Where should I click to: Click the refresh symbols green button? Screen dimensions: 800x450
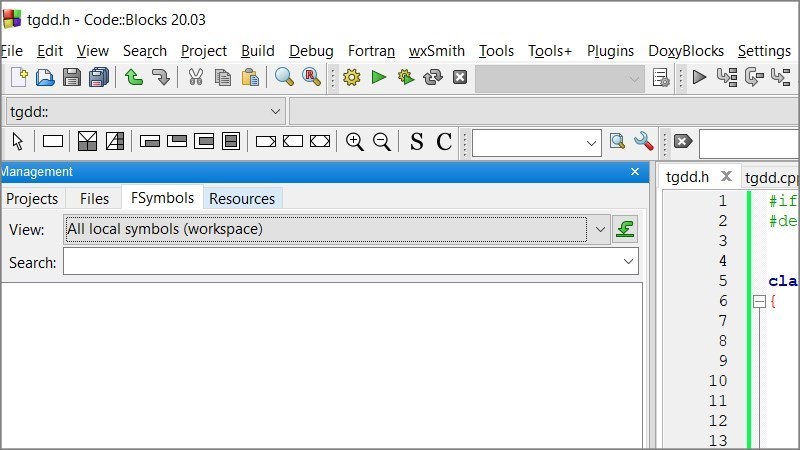pyautogui.click(x=625, y=229)
